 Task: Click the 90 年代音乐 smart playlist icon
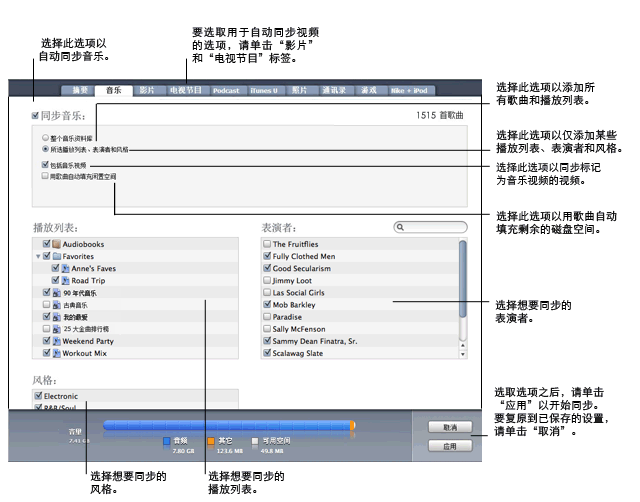pos(57,293)
